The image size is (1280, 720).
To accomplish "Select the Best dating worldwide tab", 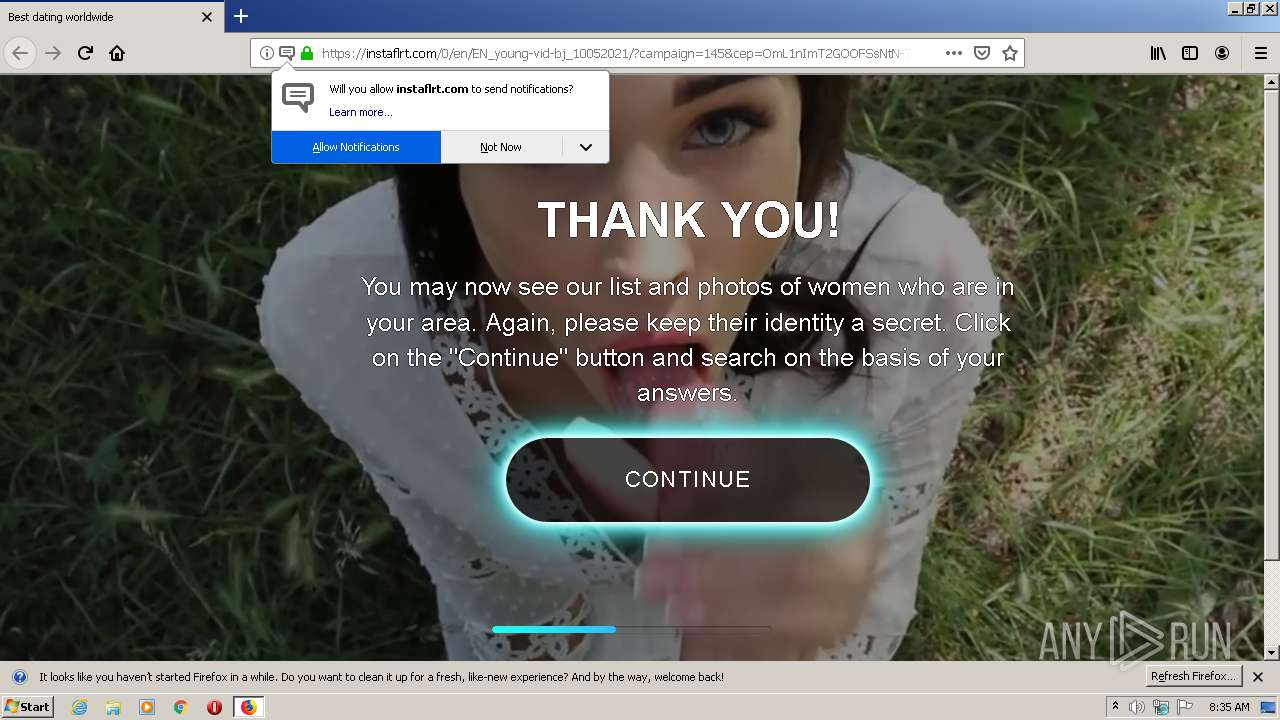I will 110,17.
